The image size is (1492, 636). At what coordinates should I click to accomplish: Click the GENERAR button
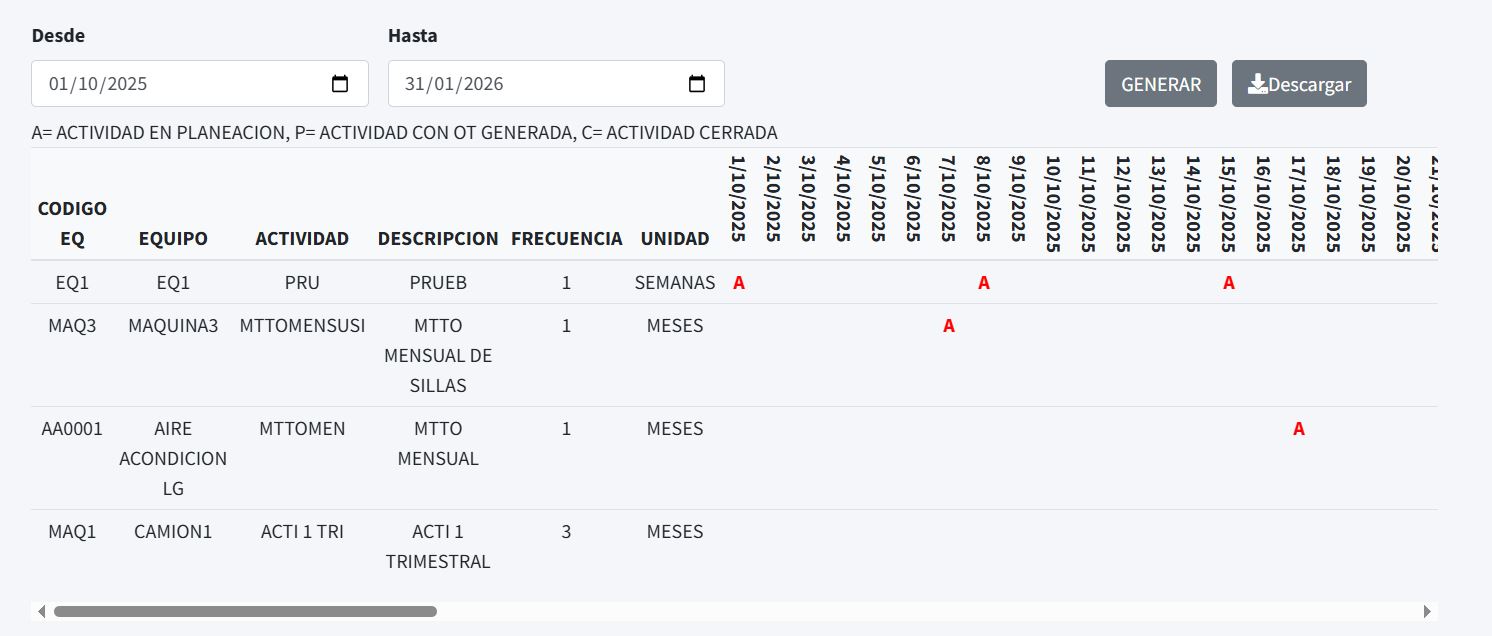(1161, 84)
